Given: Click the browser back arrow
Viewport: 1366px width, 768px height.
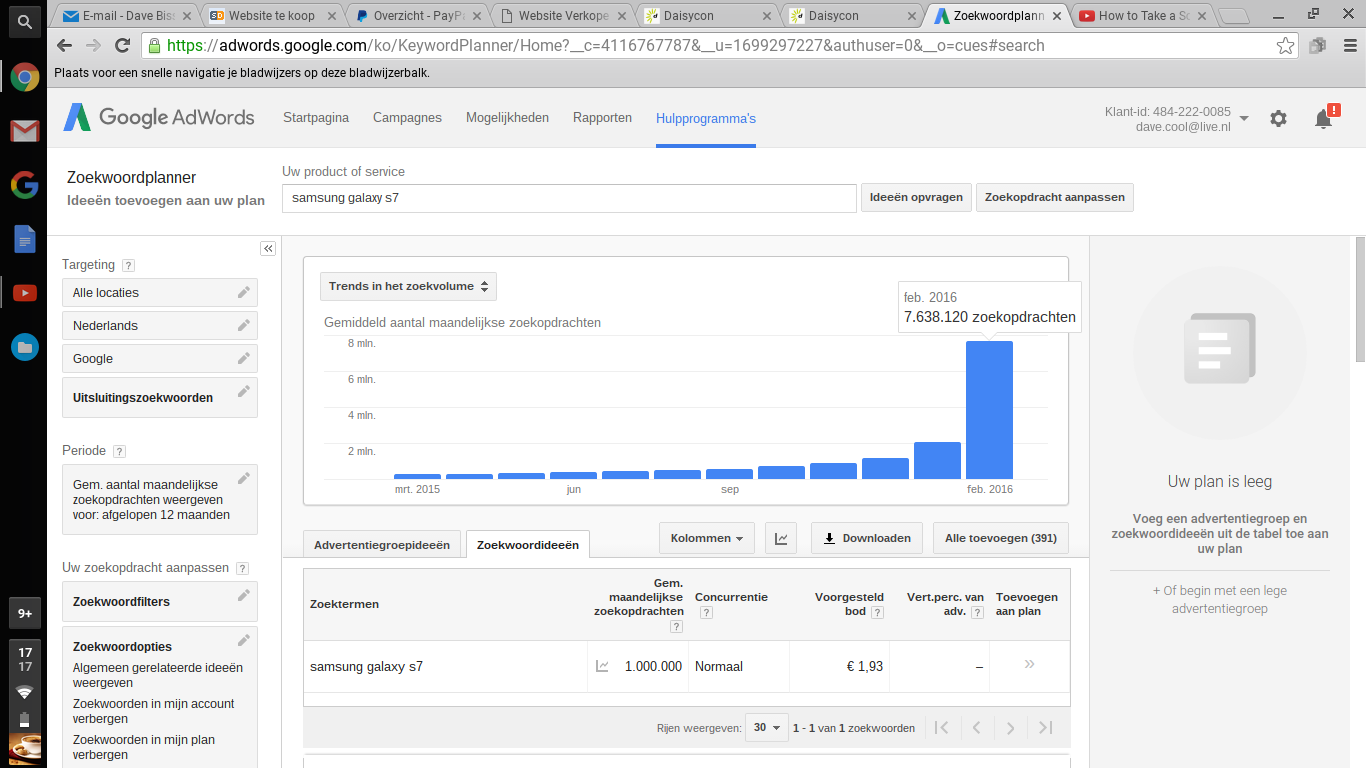Looking at the screenshot, I should click(x=64, y=45).
